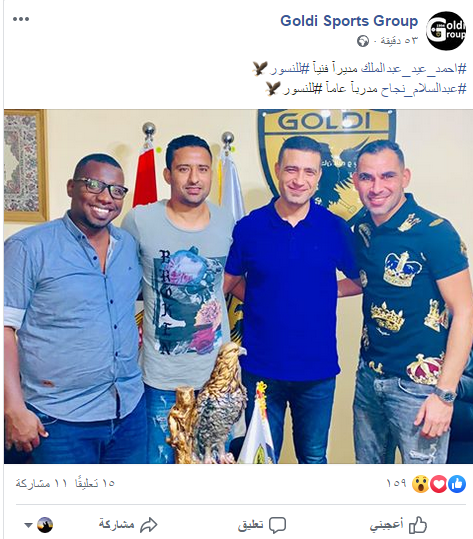Image resolution: width=473 pixels, height=539 pixels.
Task: Open the group photo of four men
Action: [238, 286]
